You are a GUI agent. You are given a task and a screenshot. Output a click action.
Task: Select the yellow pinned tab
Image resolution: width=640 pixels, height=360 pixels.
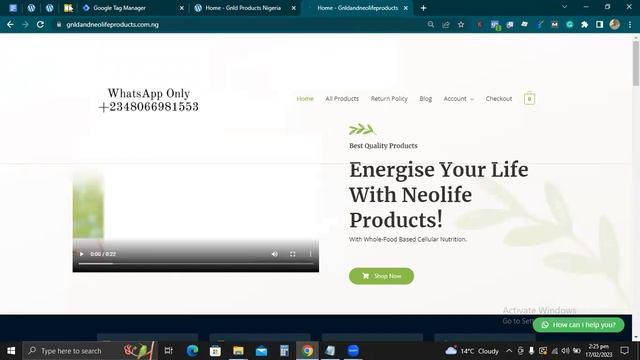click(68, 8)
